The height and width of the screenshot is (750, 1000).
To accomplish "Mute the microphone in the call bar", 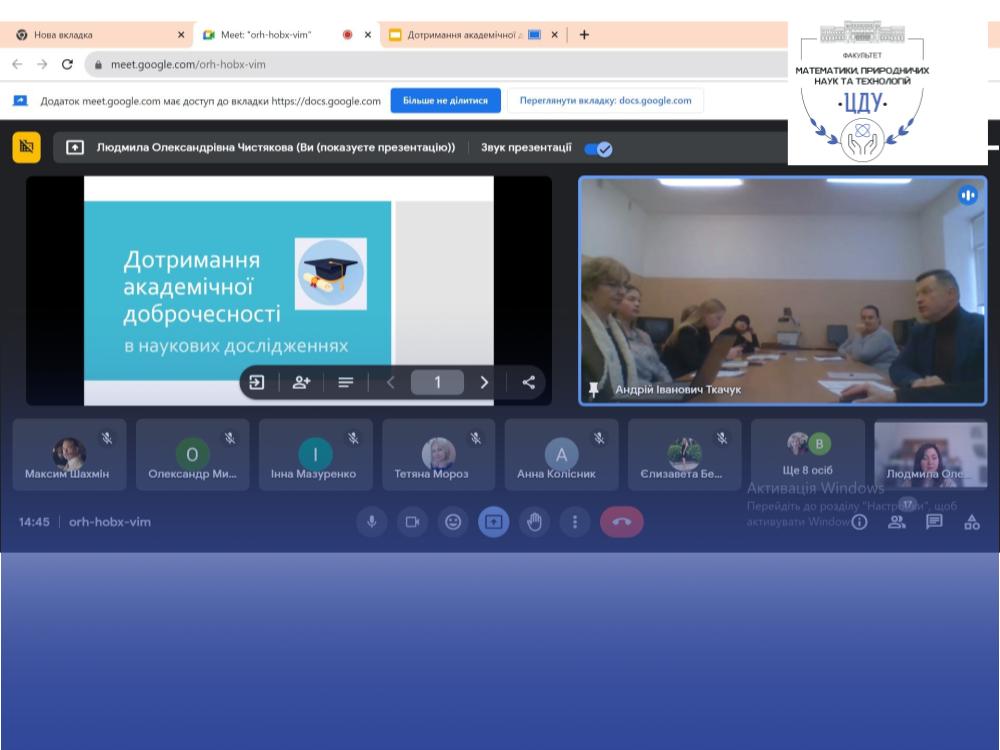I will click(x=372, y=522).
